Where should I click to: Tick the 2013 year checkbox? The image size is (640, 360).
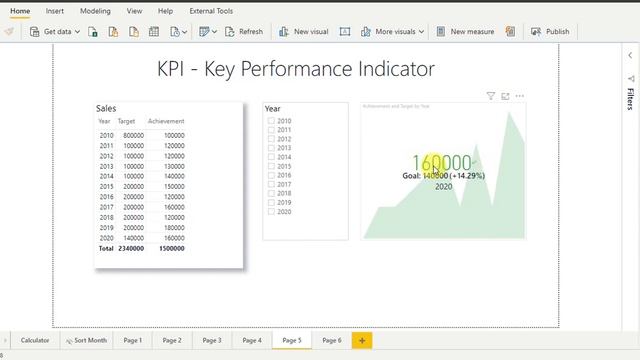271,148
